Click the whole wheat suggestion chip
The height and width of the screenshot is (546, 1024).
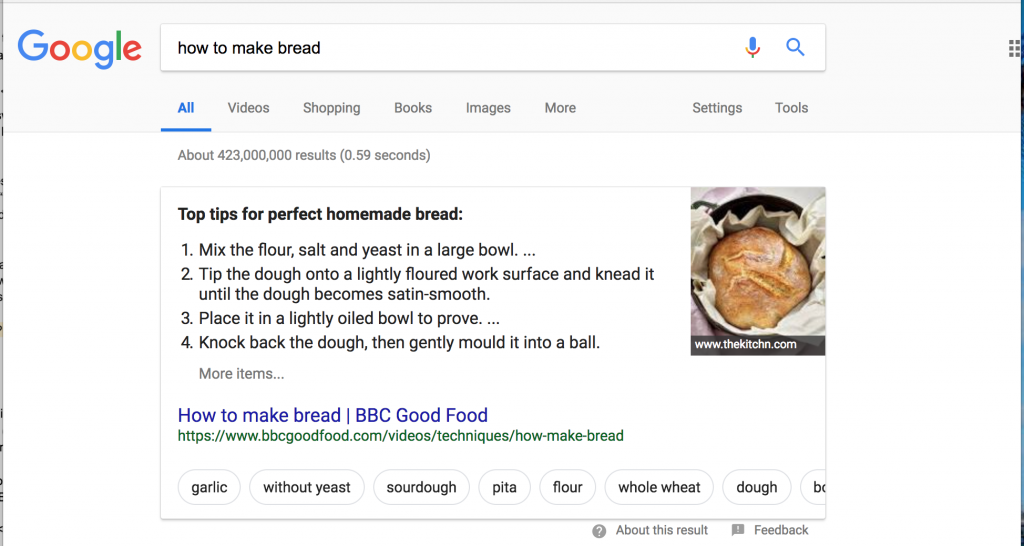coord(659,488)
